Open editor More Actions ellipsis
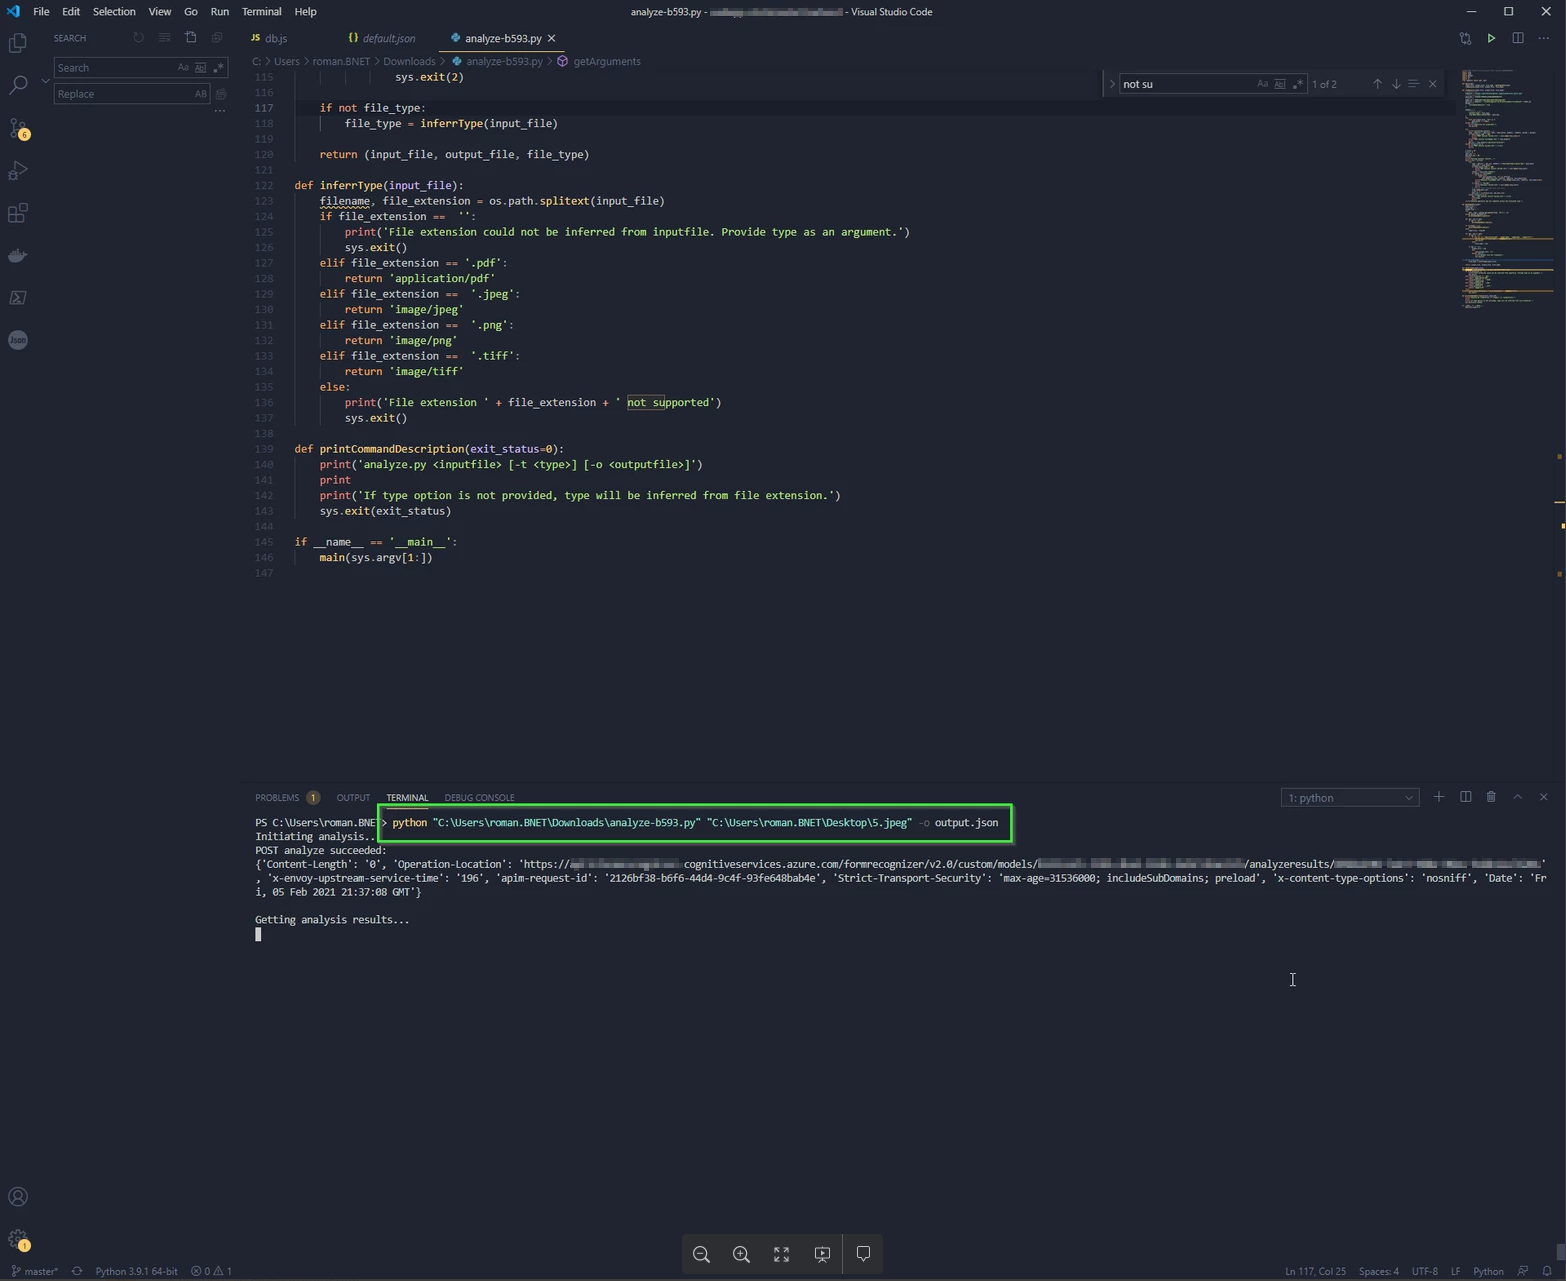 tap(1544, 38)
